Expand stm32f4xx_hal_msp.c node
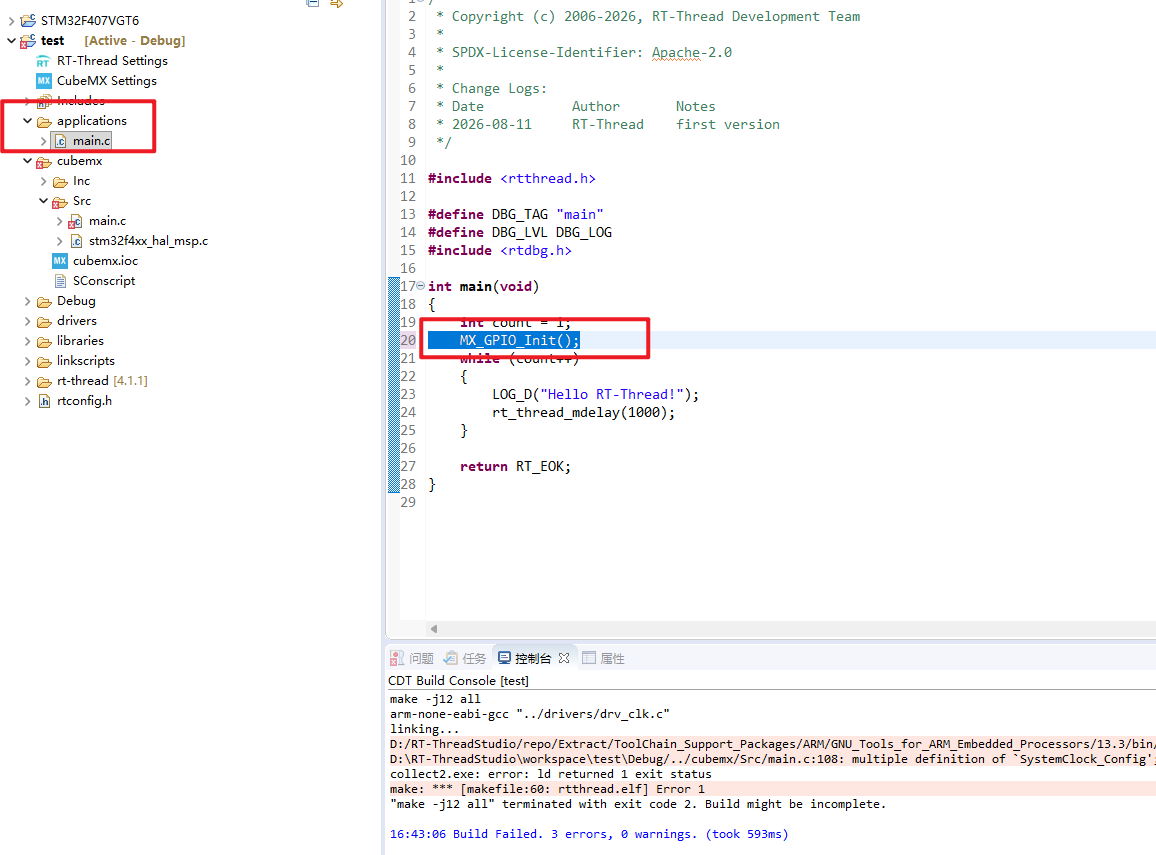This screenshot has height=855, width=1156. tap(60, 240)
